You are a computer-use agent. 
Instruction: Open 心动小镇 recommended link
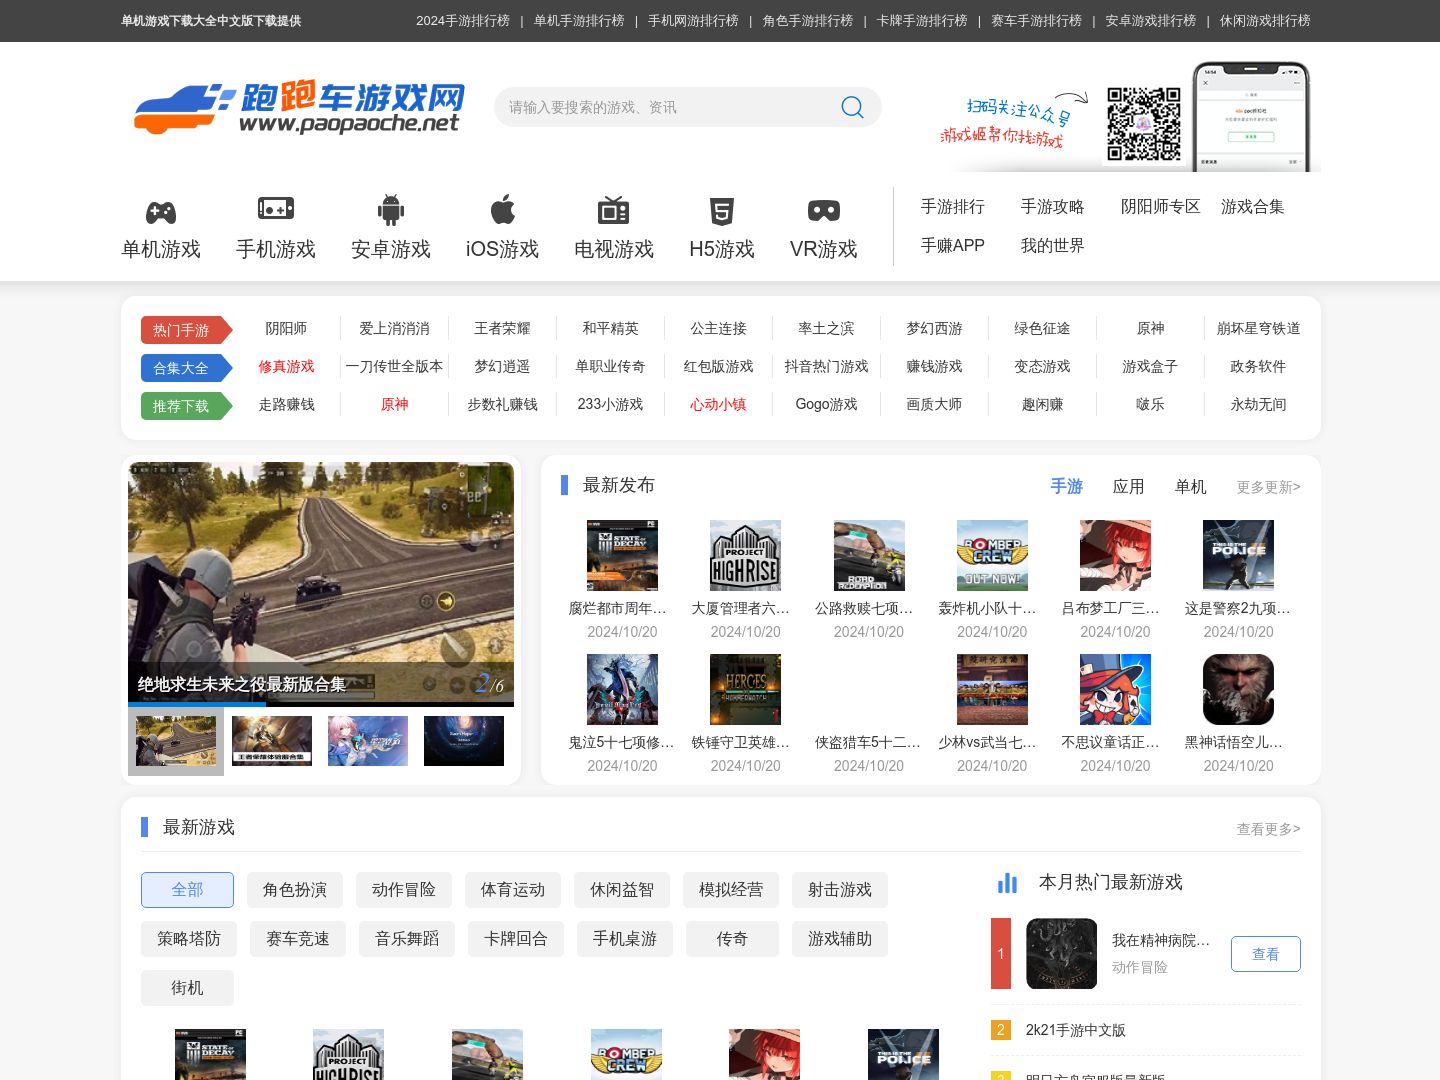[718, 405]
